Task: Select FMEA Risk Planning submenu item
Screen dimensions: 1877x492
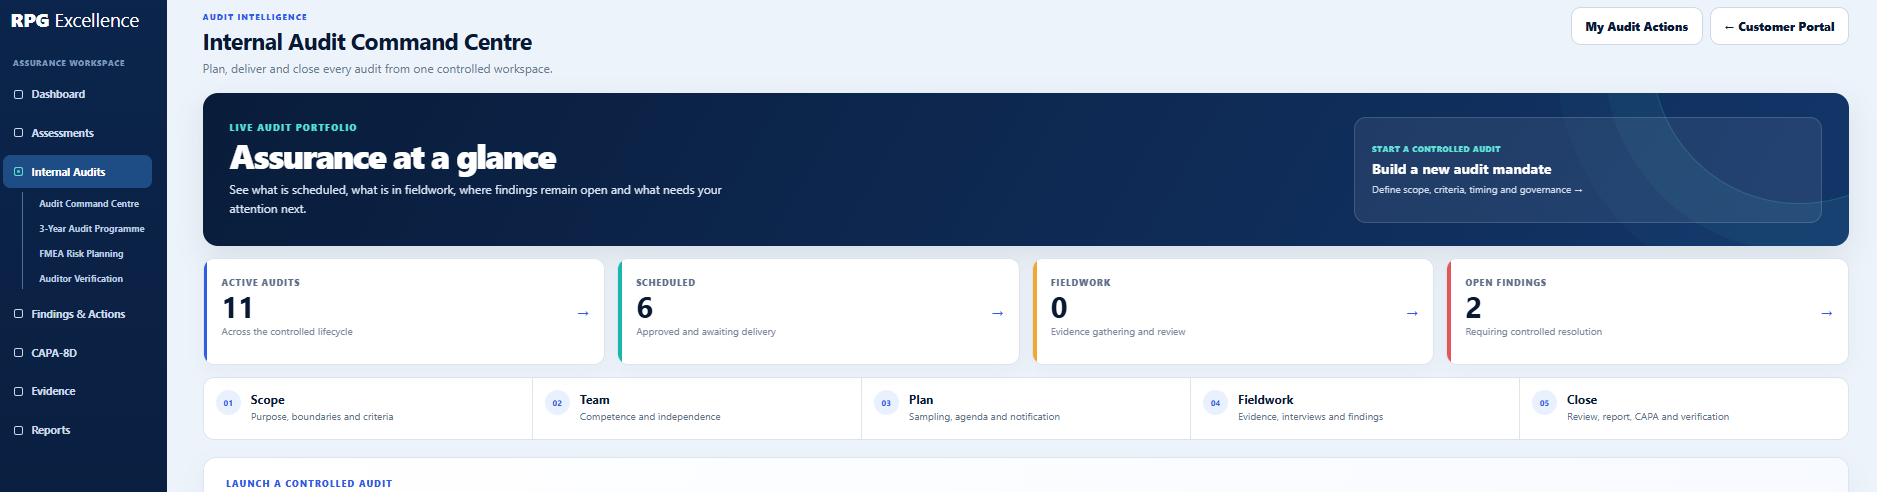Action: [x=81, y=254]
